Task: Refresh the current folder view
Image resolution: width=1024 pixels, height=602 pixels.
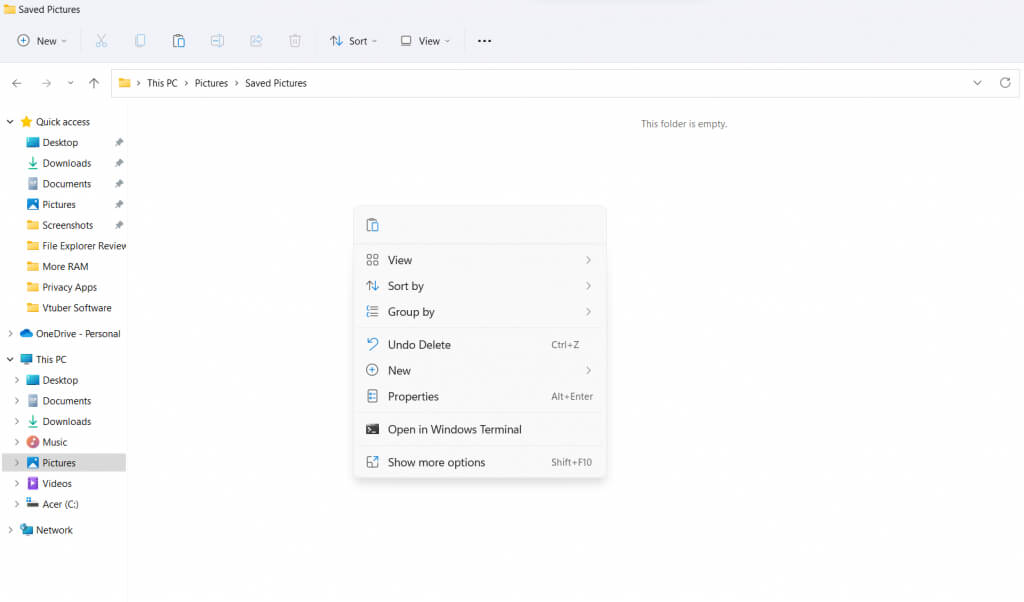Action: 1005,83
